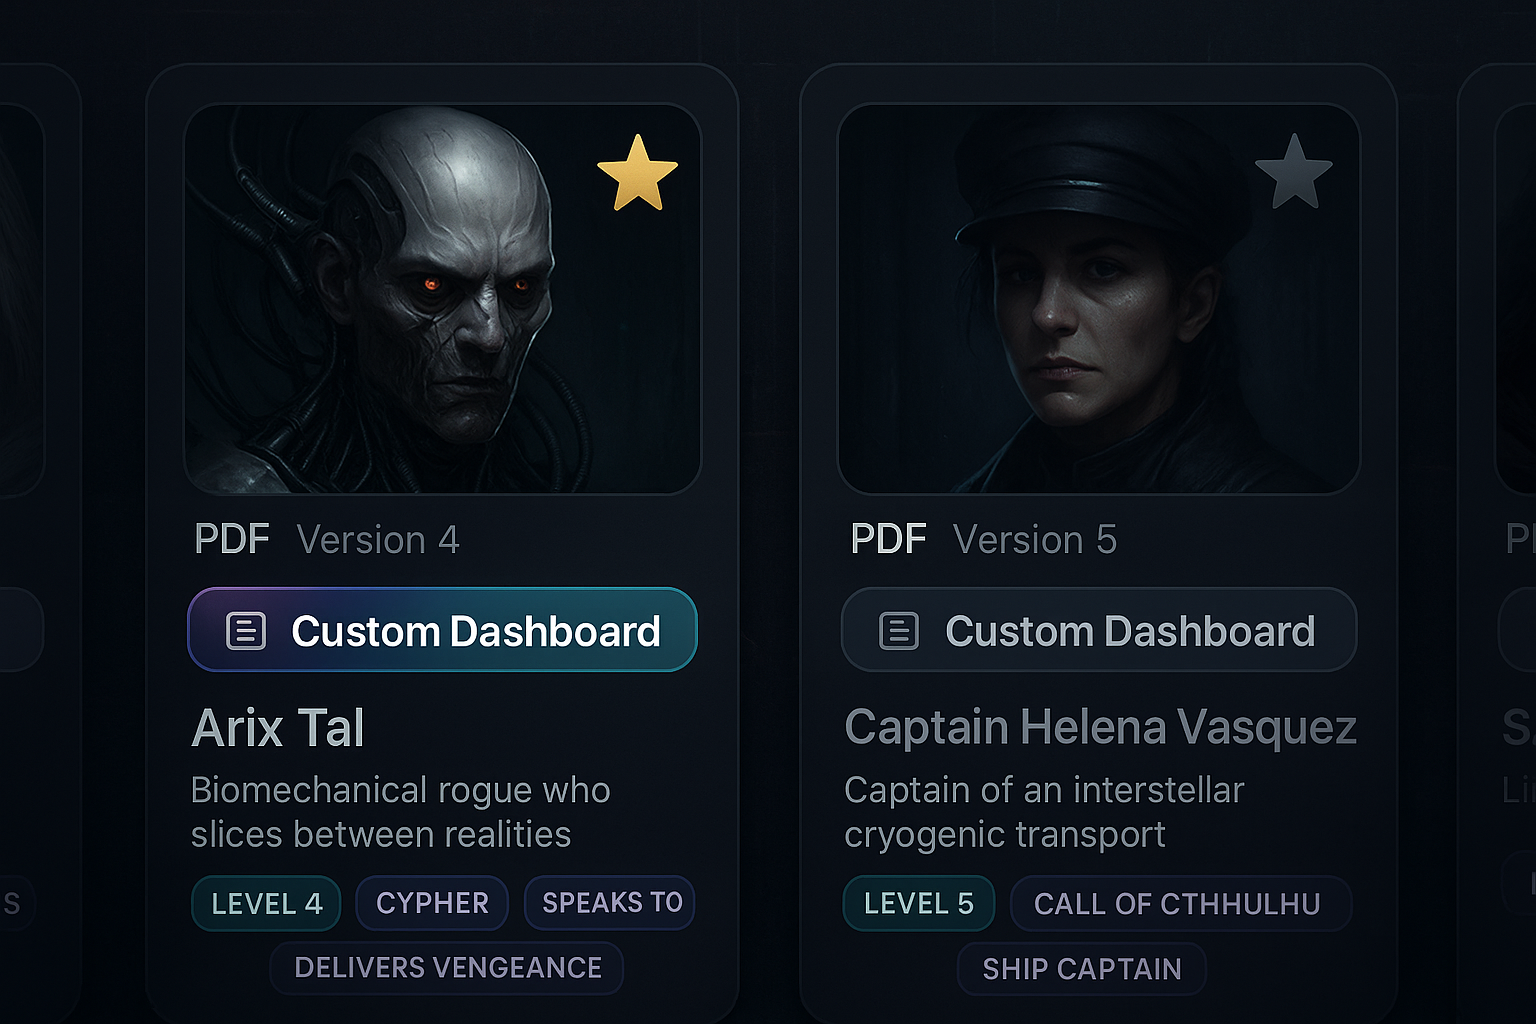Click the CALL OF CTHHULHU tag

(x=1177, y=904)
